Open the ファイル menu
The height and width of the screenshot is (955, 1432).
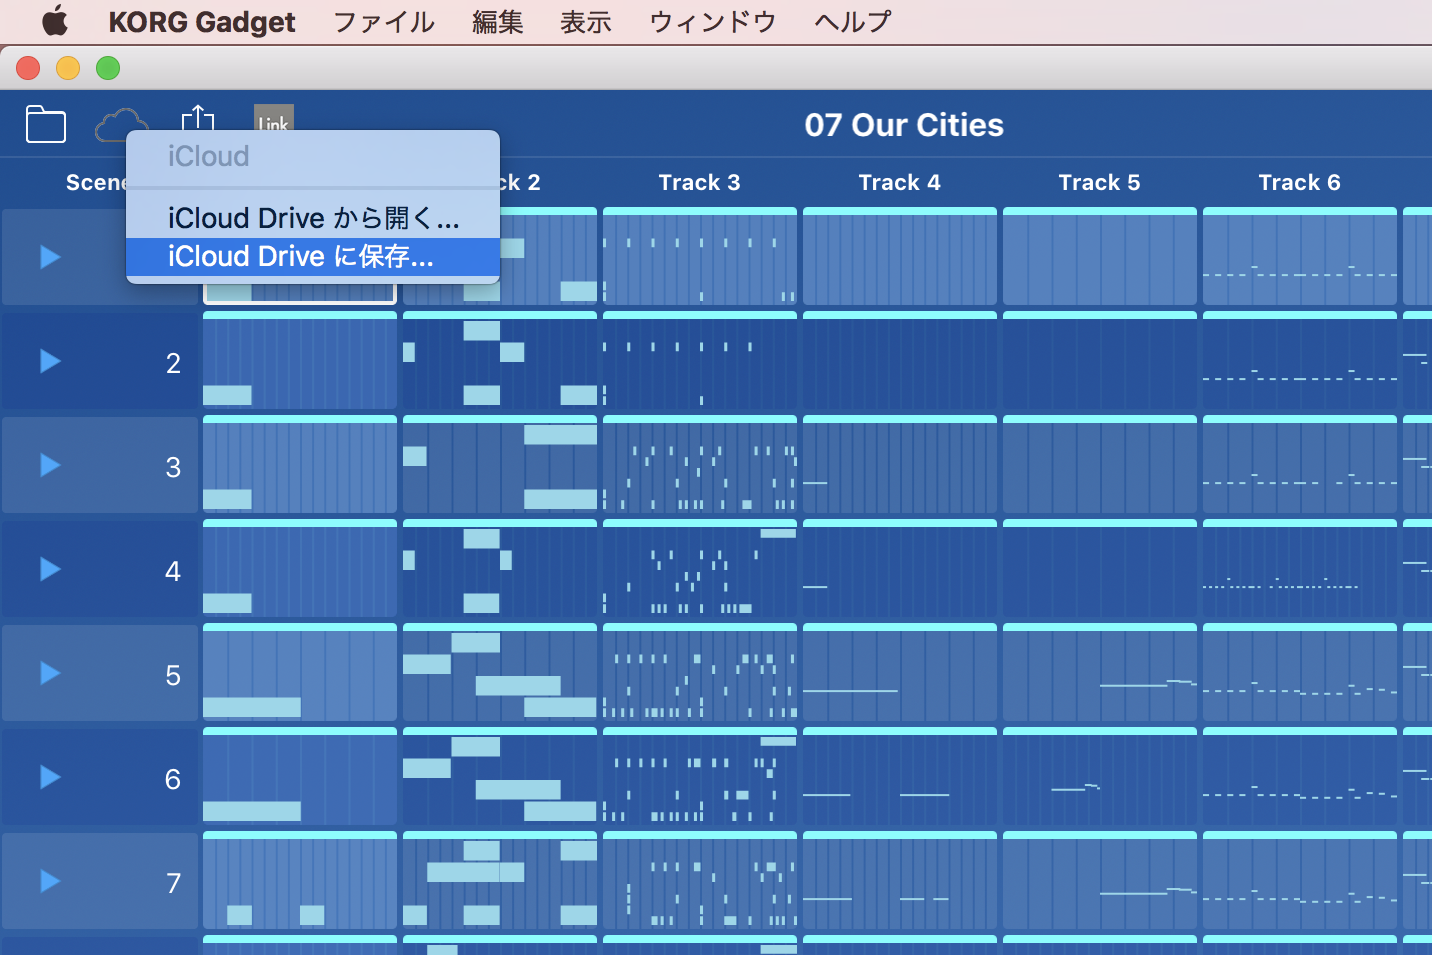click(x=384, y=22)
